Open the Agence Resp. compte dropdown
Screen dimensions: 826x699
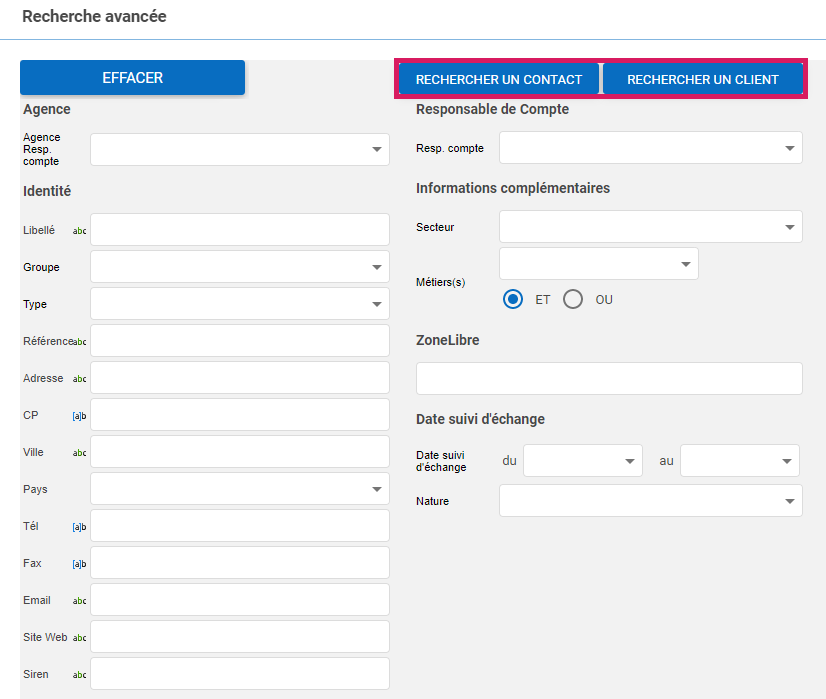(240, 149)
